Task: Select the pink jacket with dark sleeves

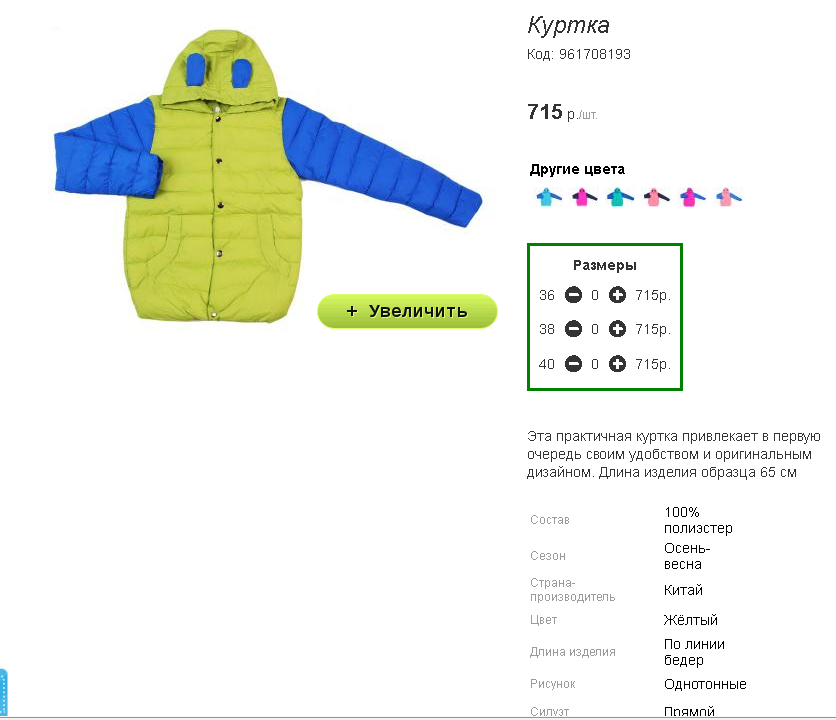Action: pyautogui.click(x=656, y=197)
